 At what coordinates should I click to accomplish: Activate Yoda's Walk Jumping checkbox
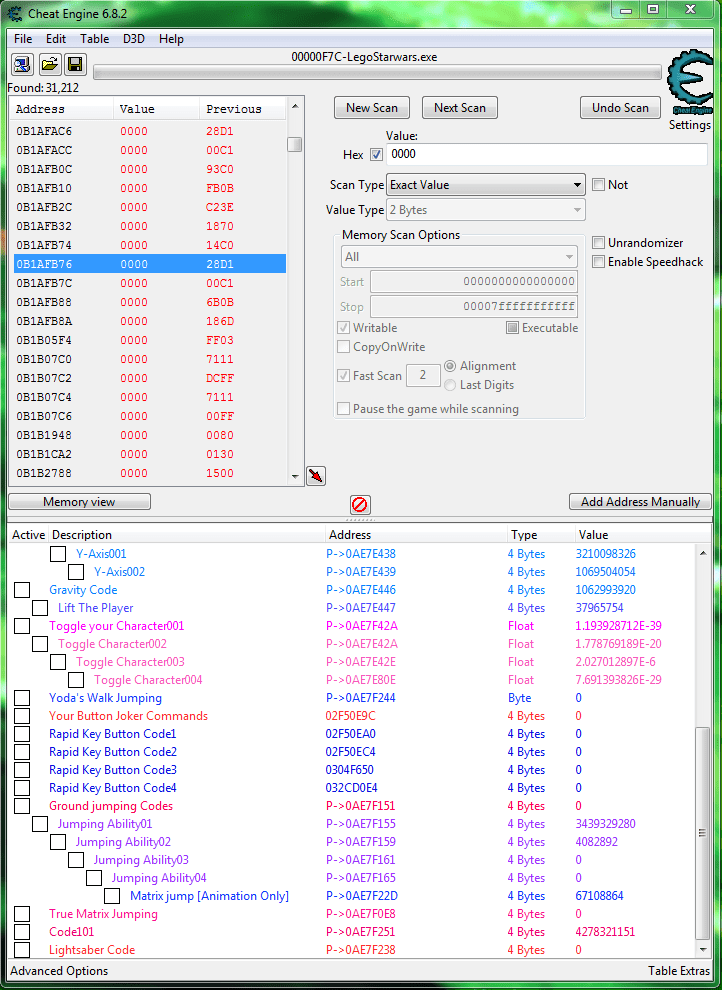(22, 698)
